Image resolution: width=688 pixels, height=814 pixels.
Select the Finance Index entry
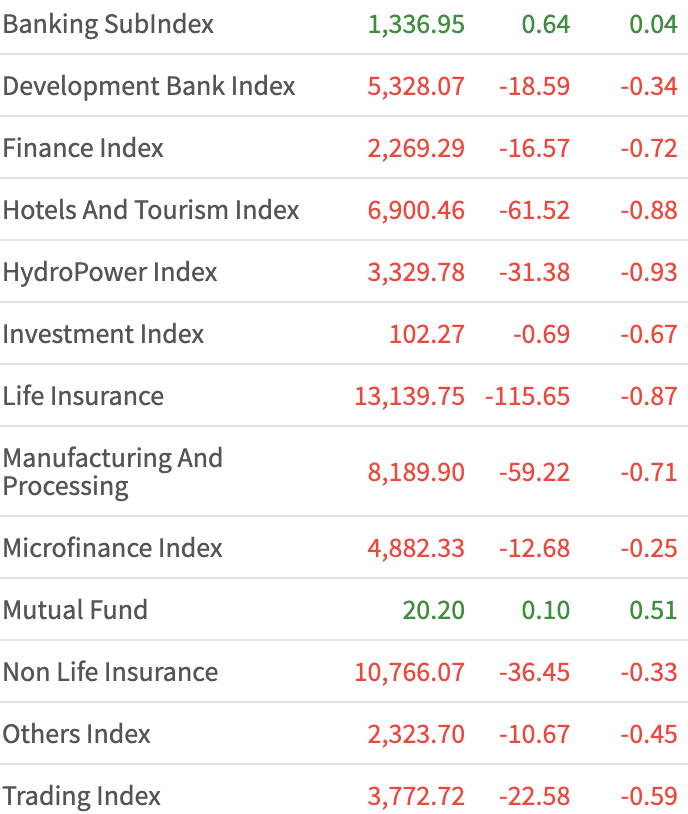(x=83, y=148)
